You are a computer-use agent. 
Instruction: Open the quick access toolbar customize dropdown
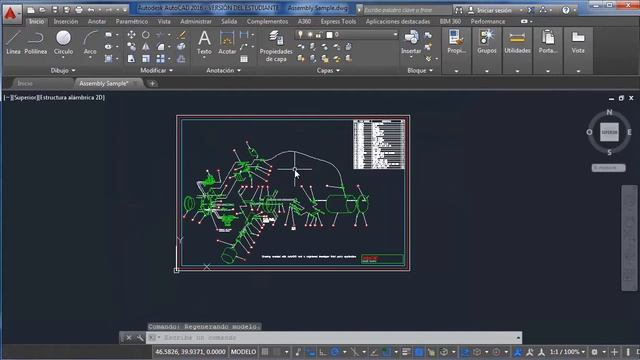[x=125, y=10]
